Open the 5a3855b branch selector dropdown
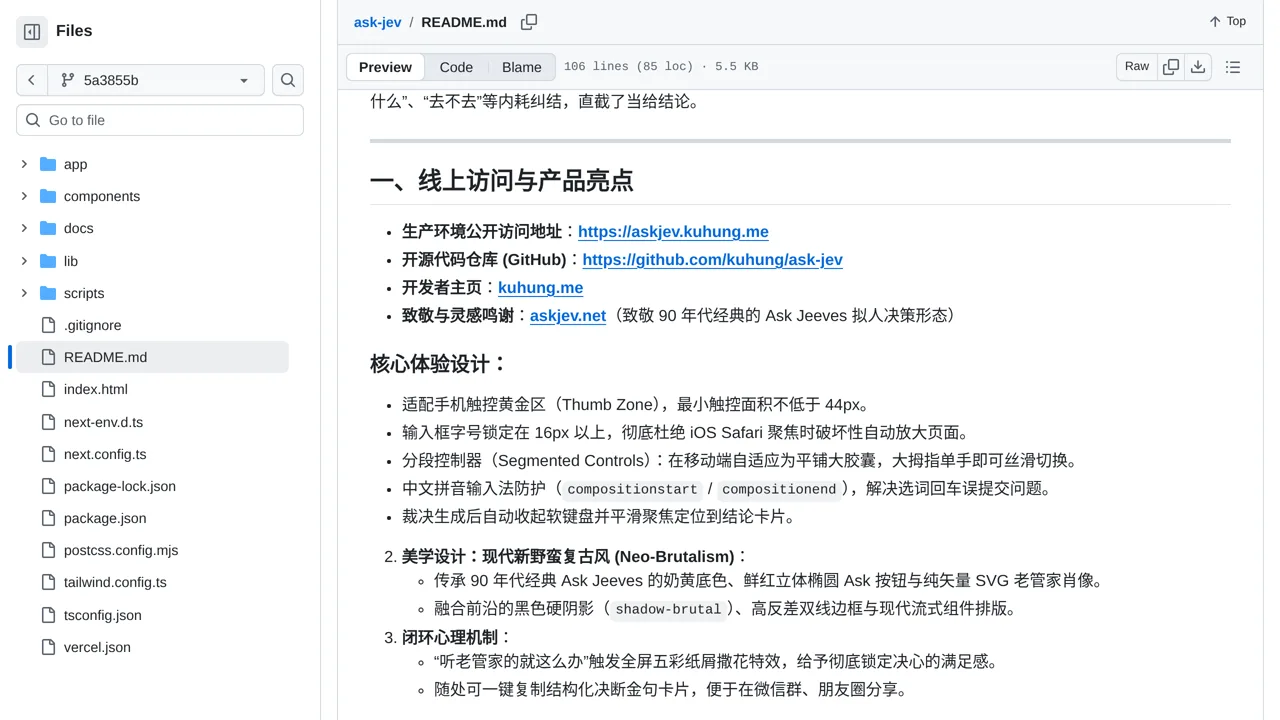 [156, 80]
